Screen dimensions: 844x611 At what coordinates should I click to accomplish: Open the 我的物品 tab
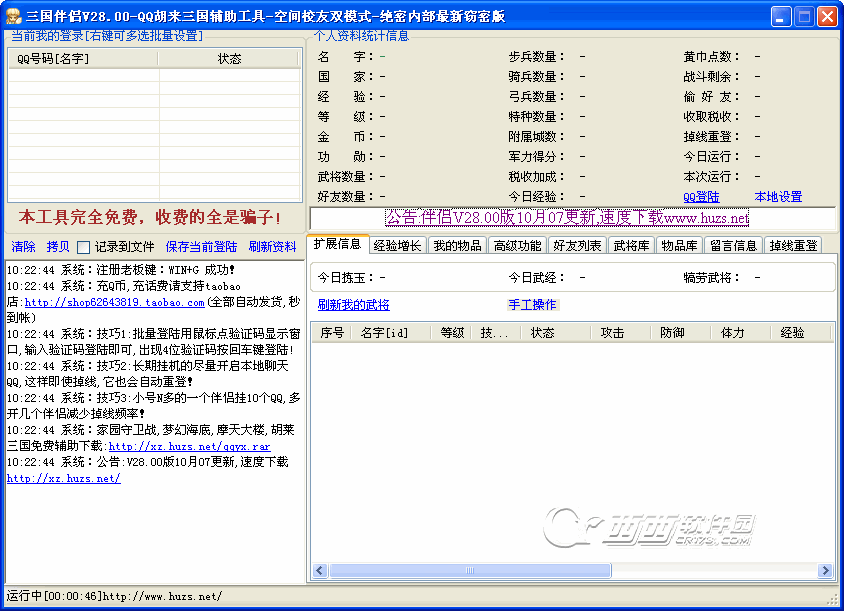pos(458,246)
